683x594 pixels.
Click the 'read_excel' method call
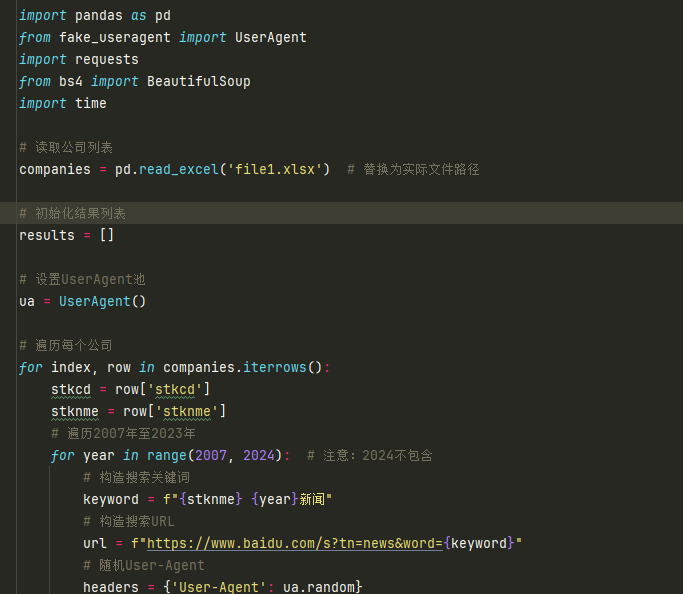[179, 169]
